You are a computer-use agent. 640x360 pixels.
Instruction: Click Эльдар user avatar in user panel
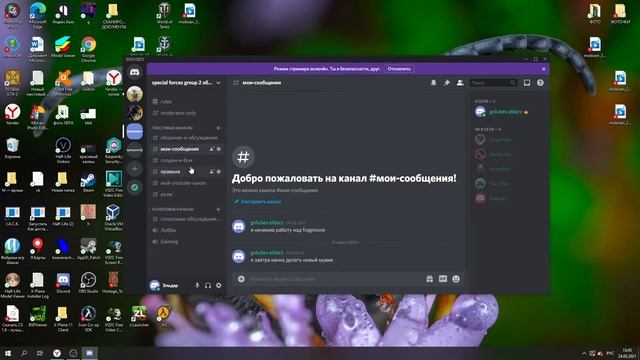[x=155, y=285]
